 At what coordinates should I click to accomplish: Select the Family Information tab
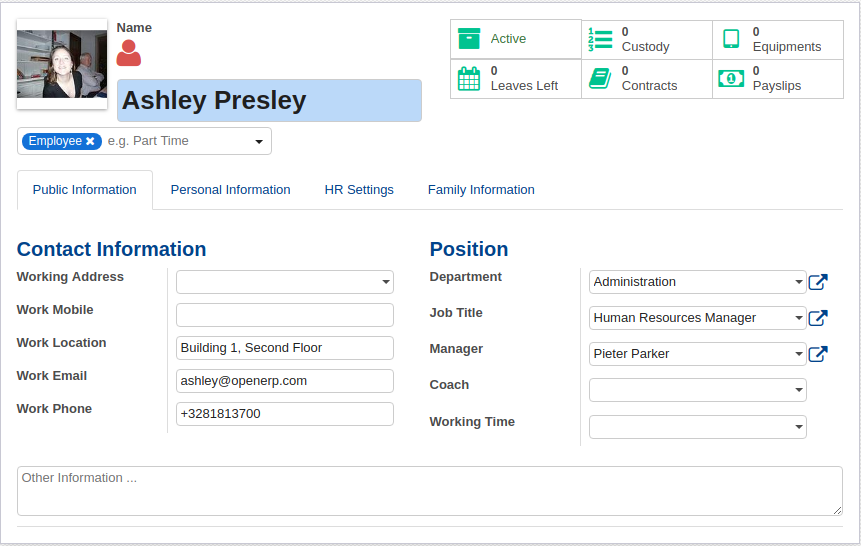[x=481, y=190]
